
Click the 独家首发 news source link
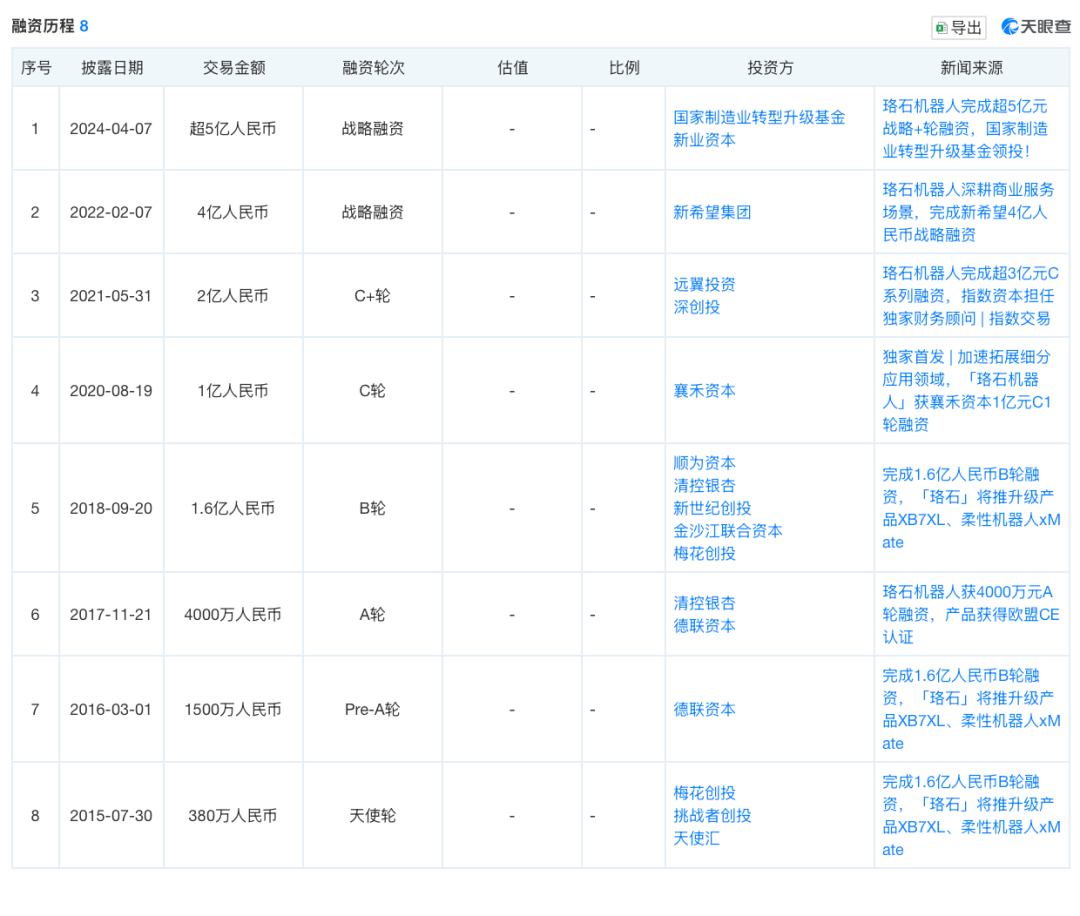tap(970, 390)
